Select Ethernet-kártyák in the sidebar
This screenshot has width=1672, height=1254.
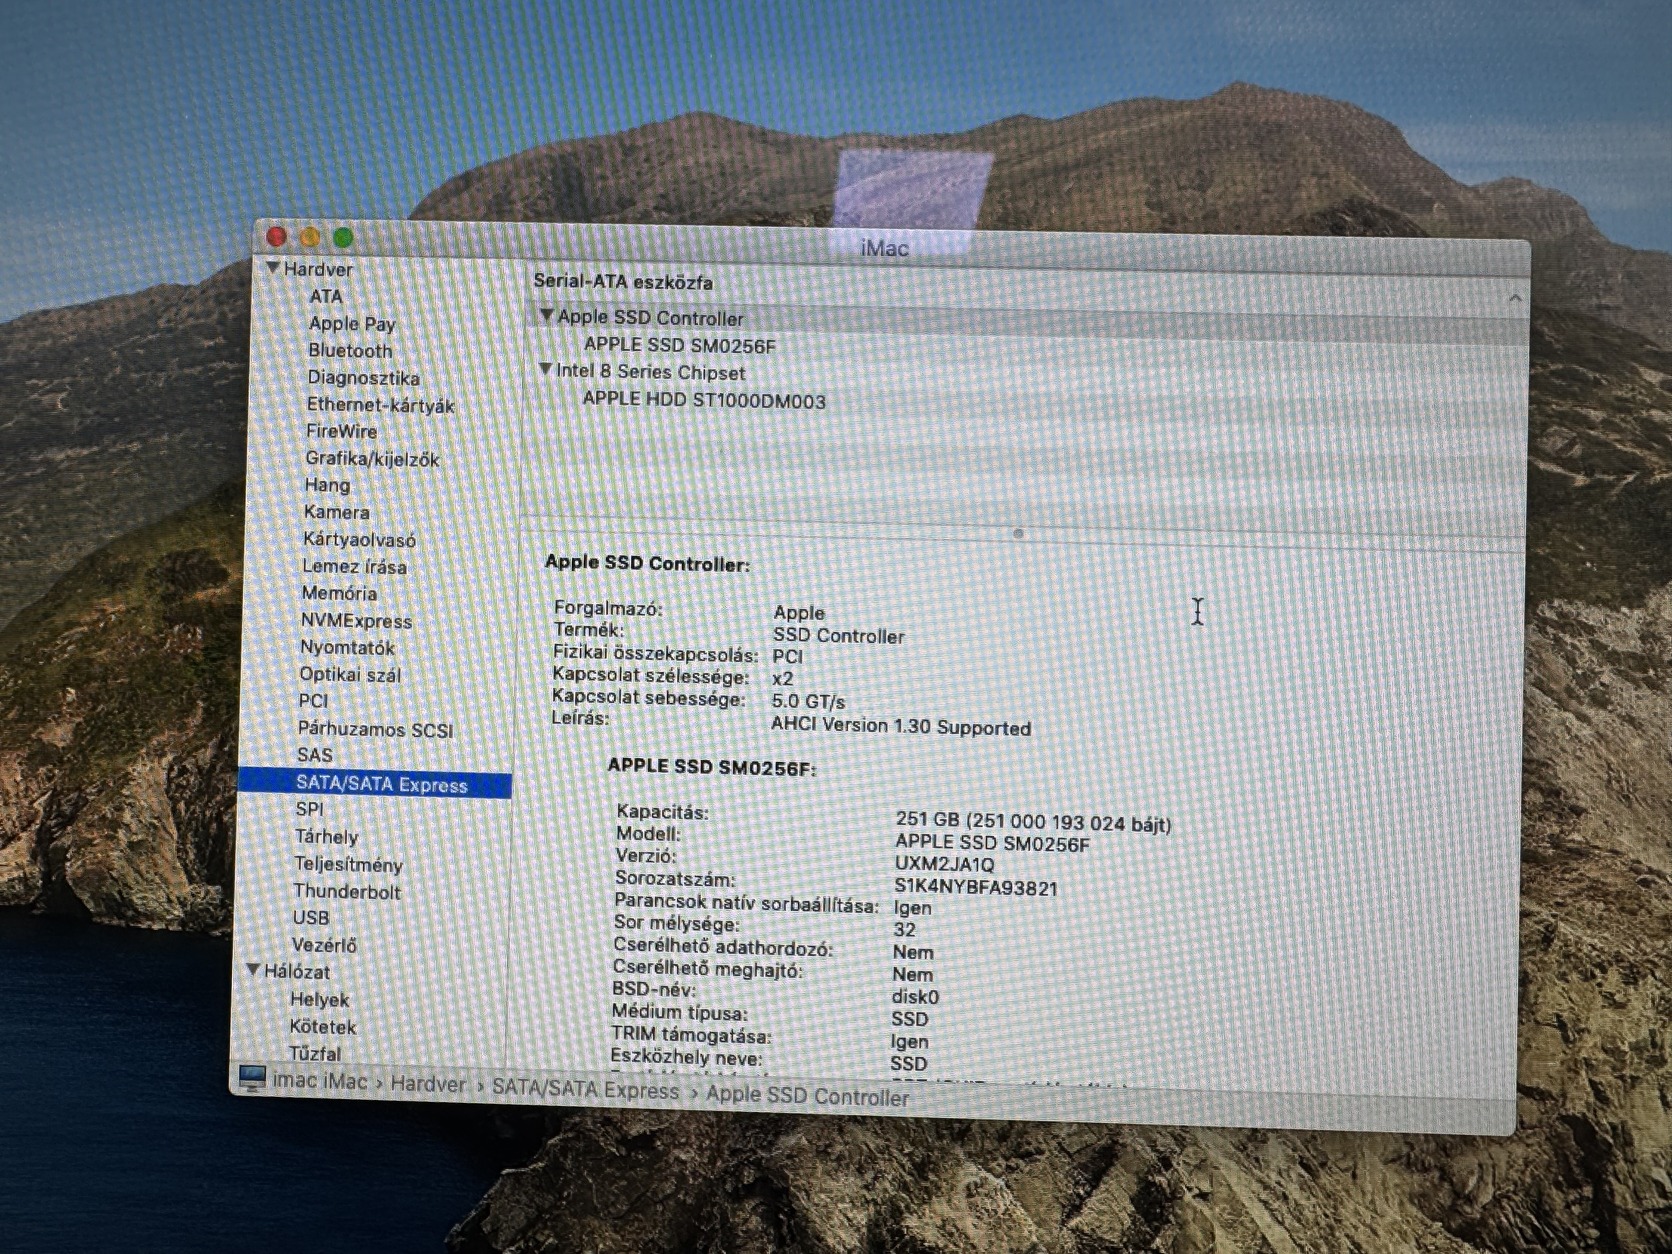pos(380,405)
